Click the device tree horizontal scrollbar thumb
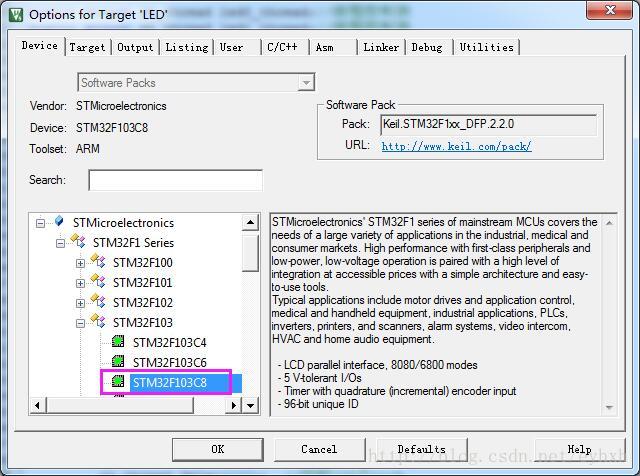This screenshot has height=476, width=640. point(120,405)
